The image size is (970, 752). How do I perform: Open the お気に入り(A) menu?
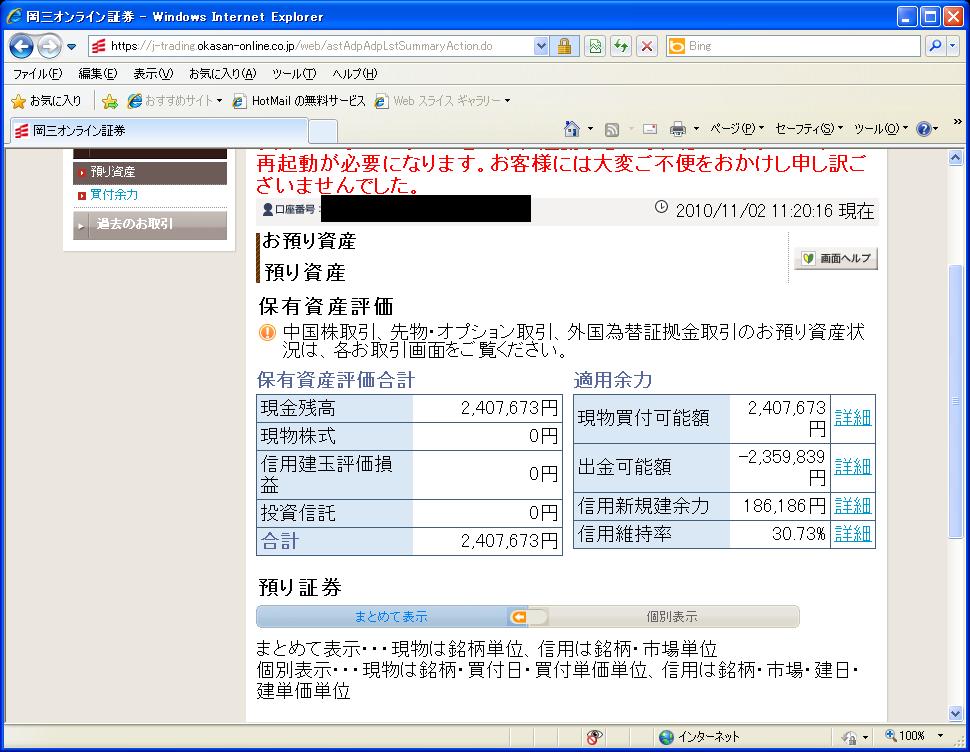[222, 74]
